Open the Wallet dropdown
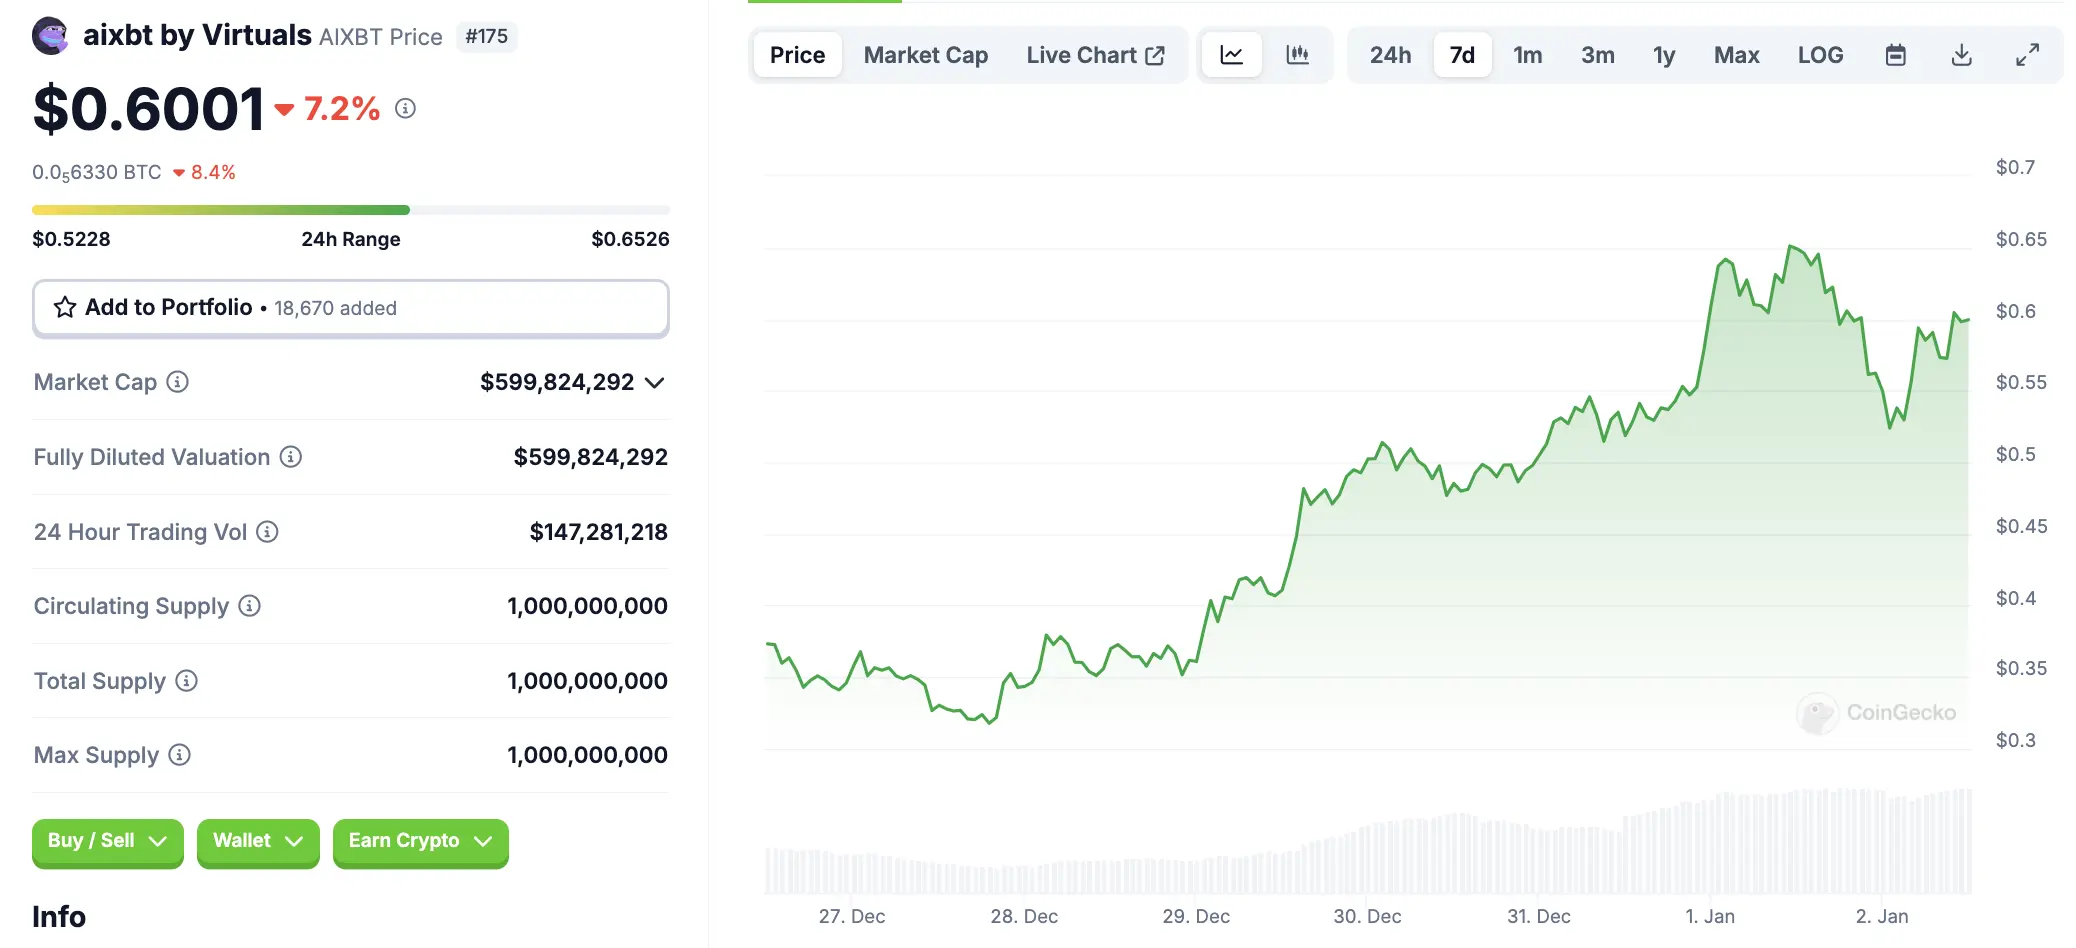 [257, 841]
